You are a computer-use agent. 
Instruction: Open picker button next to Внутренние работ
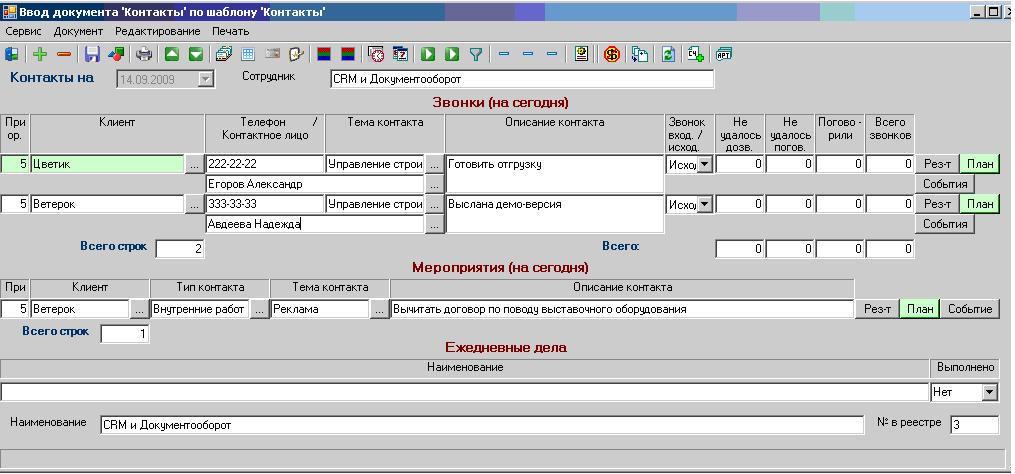click(x=259, y=310)
